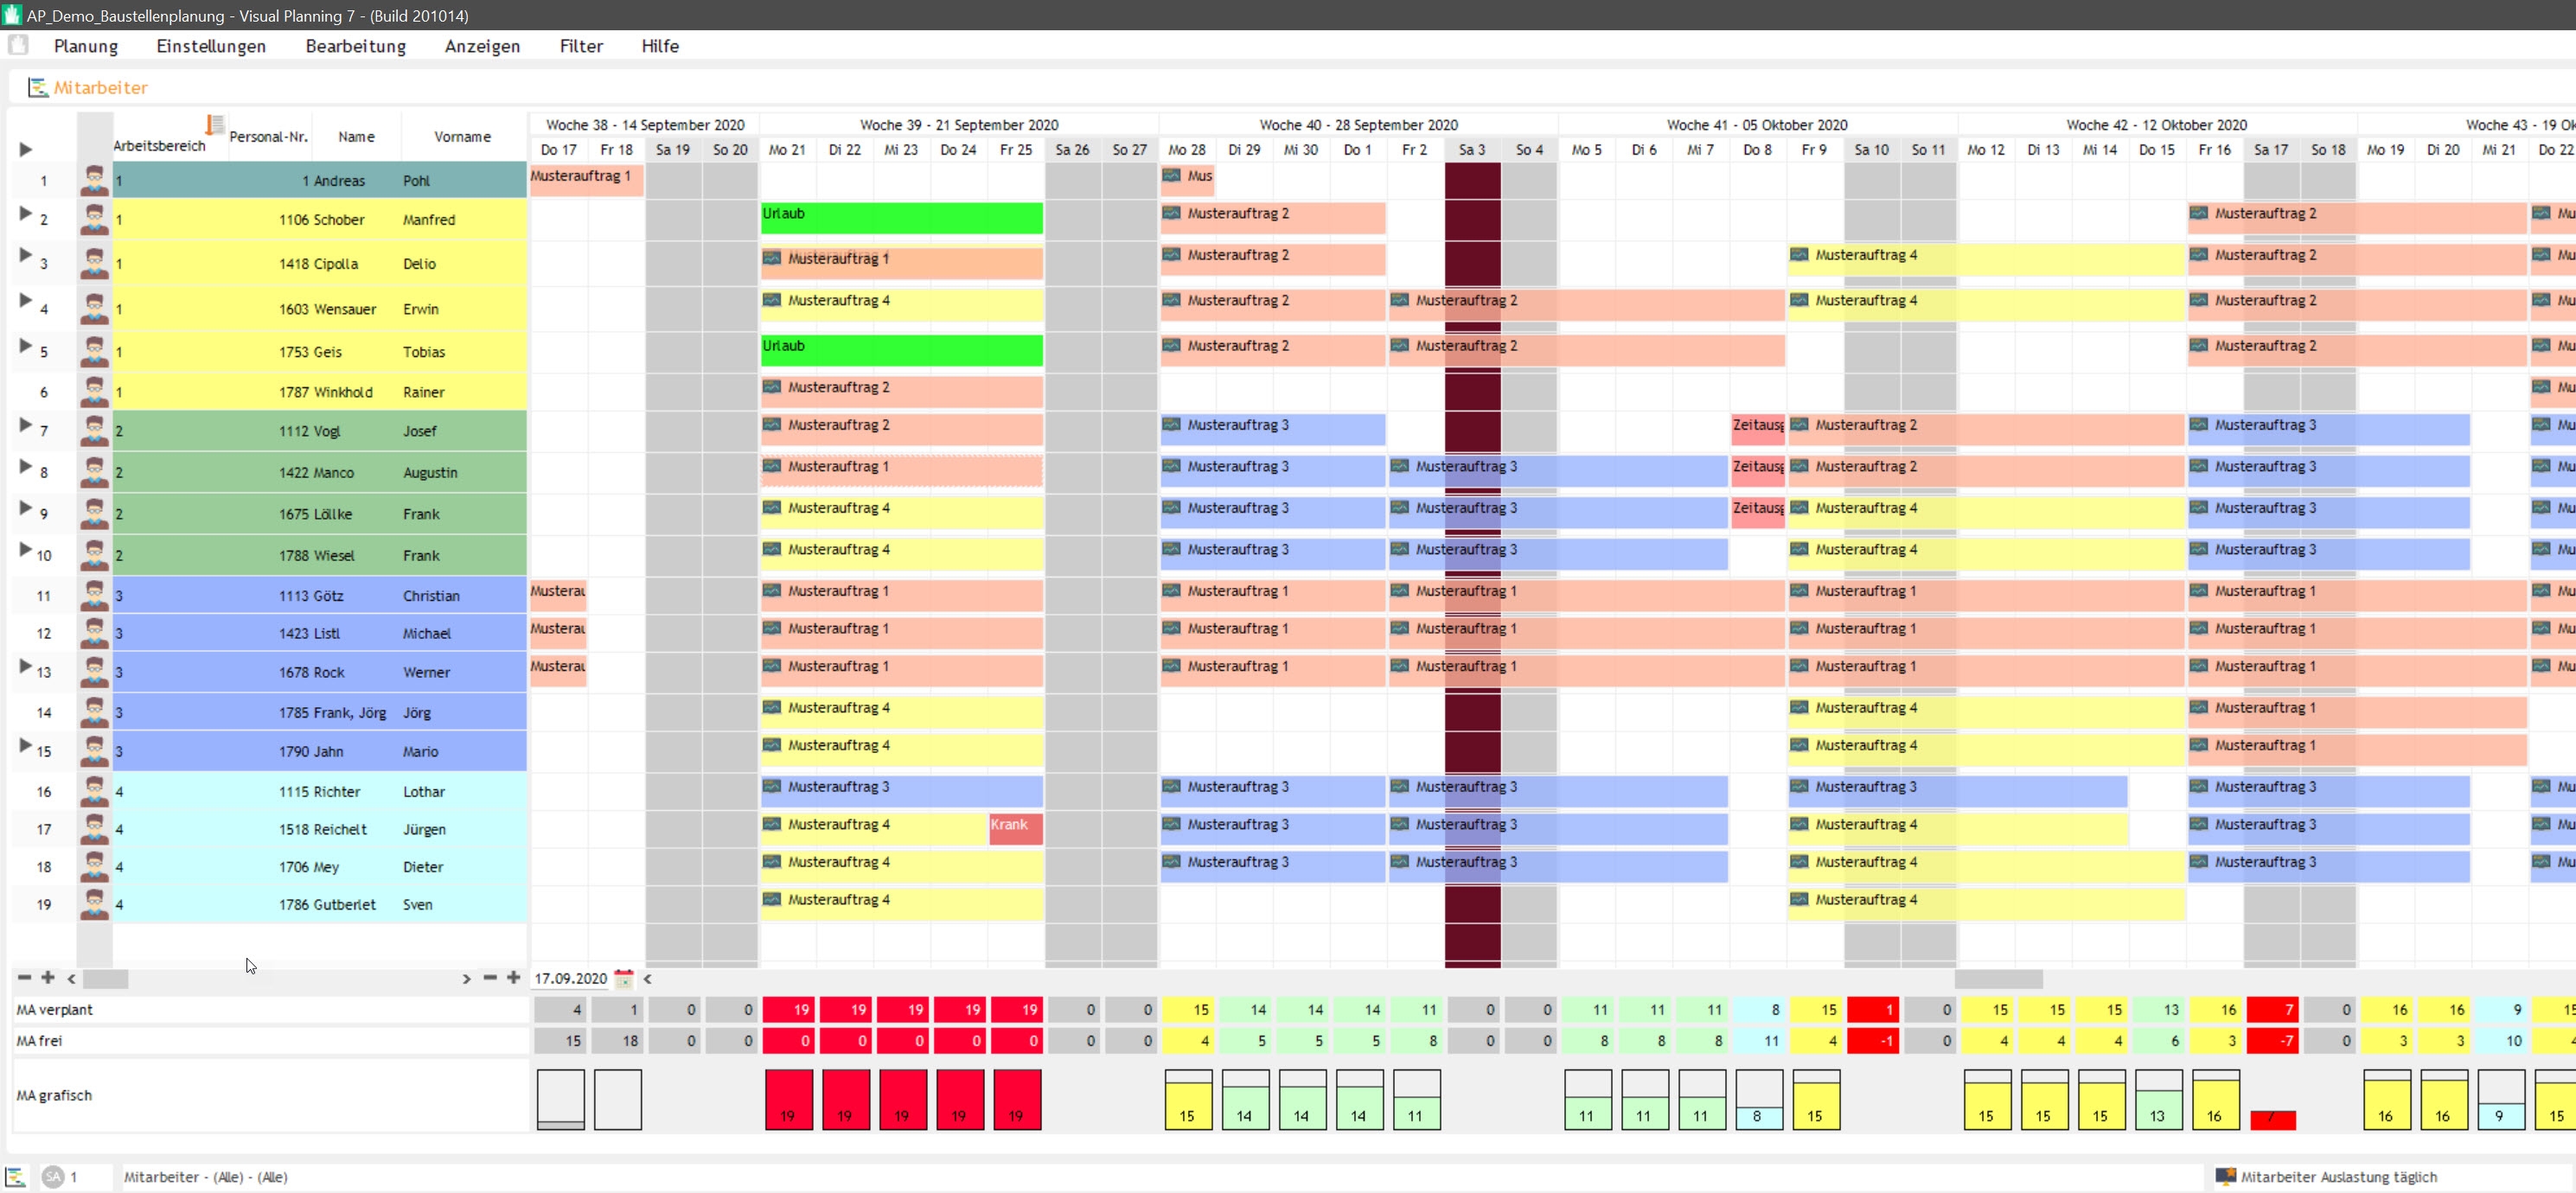Open the calendar date picker icon
This screenshot has height=1193, width=2576.
click(x=623, y=978)
